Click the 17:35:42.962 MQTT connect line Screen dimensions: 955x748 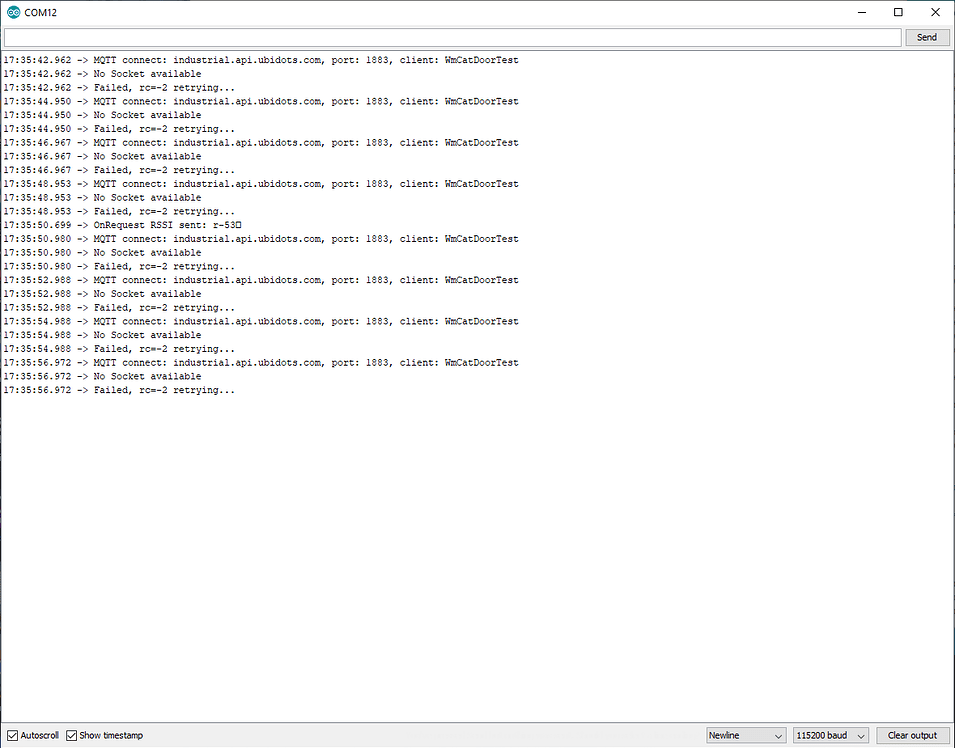(261, 60)
